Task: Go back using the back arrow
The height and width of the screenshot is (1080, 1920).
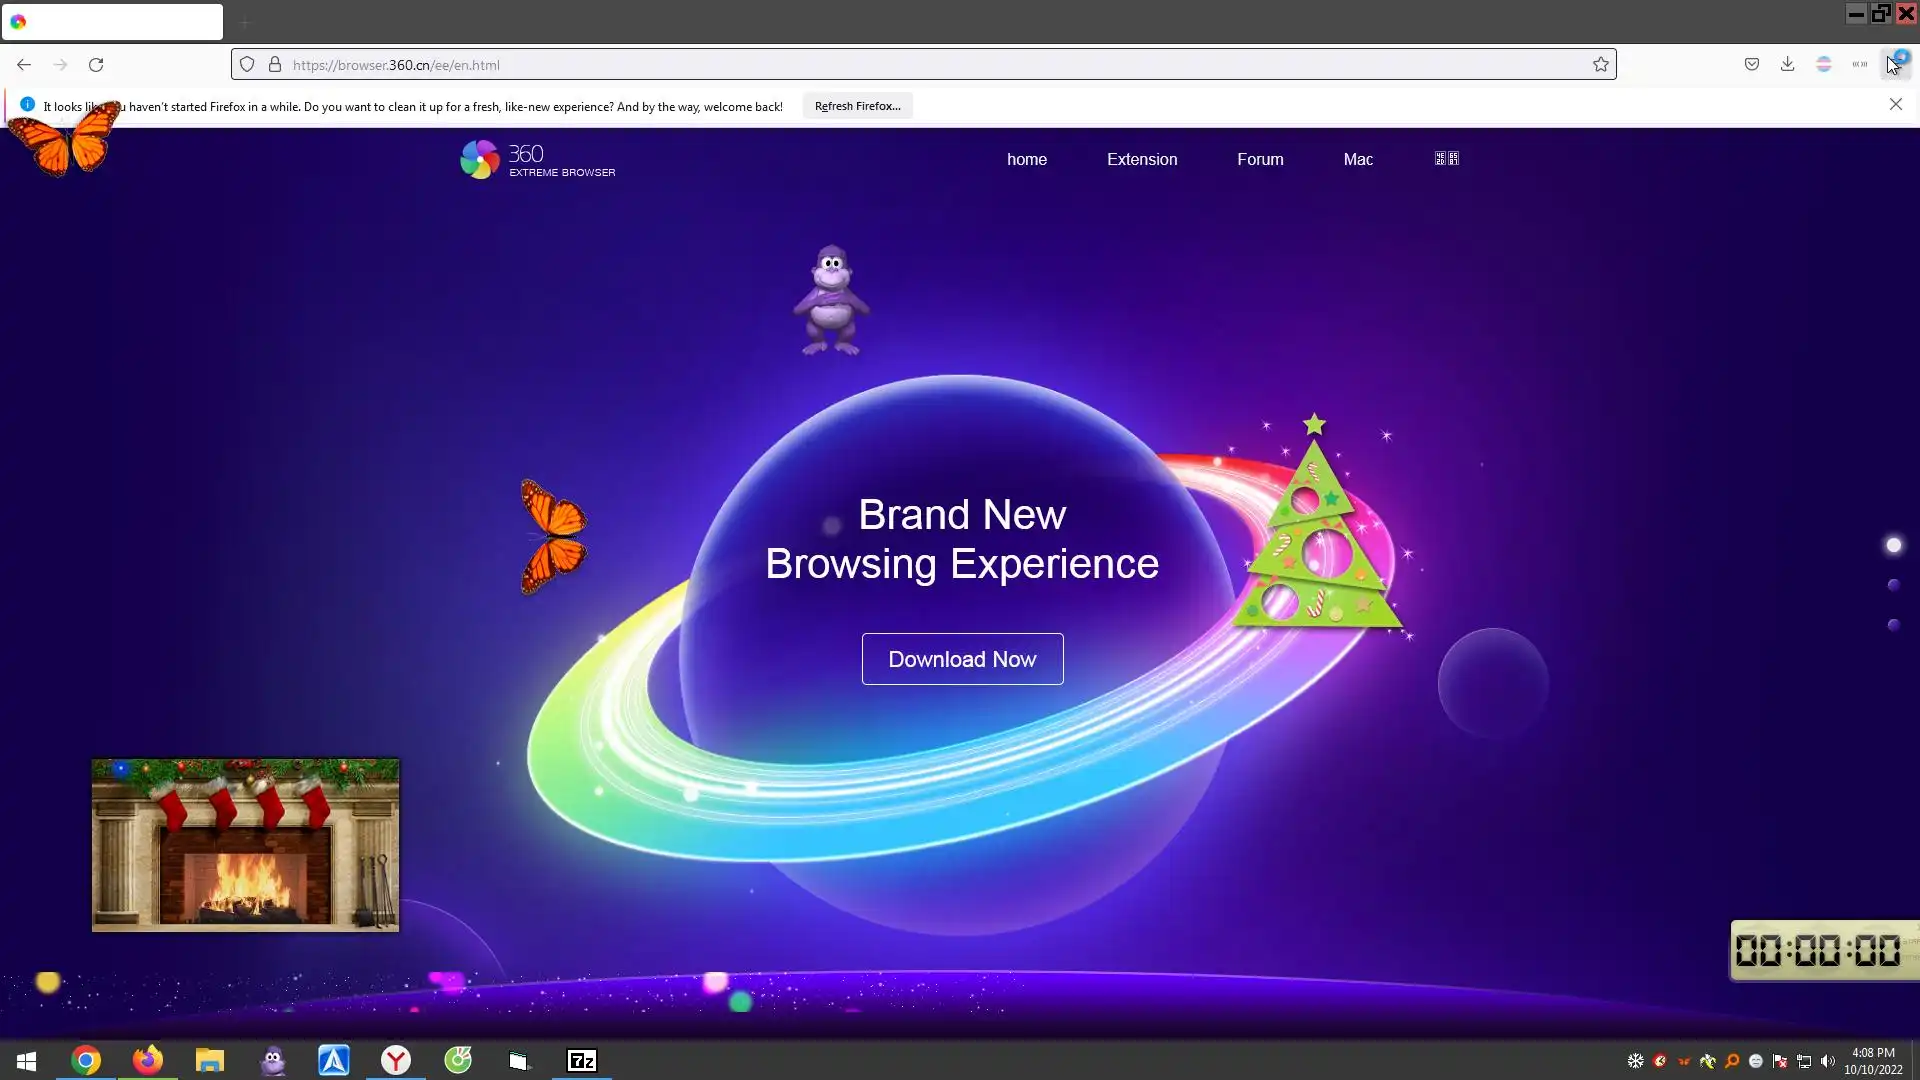Action: 24,65
